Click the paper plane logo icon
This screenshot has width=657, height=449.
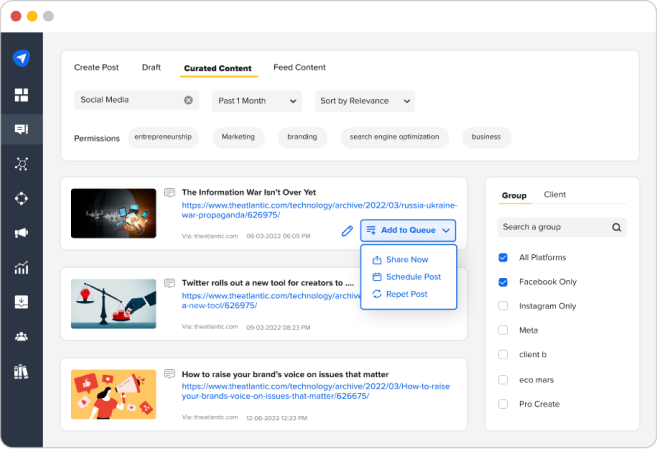[x=21, y=58]
